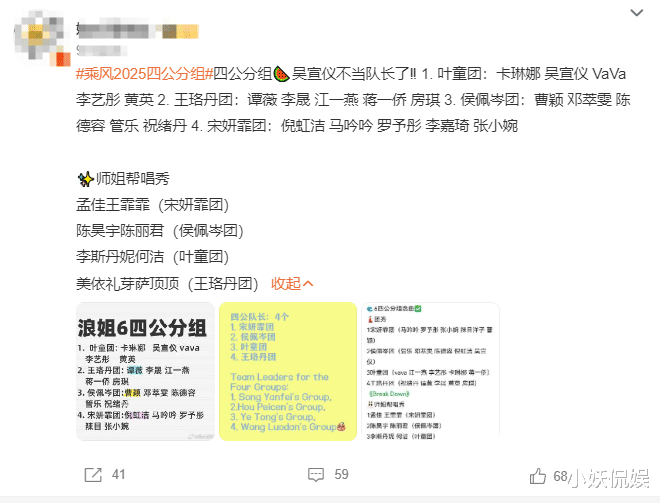Viewport: 660px width, 503px height.
Task: Click the comment count 59
Action: click(341, 475)
